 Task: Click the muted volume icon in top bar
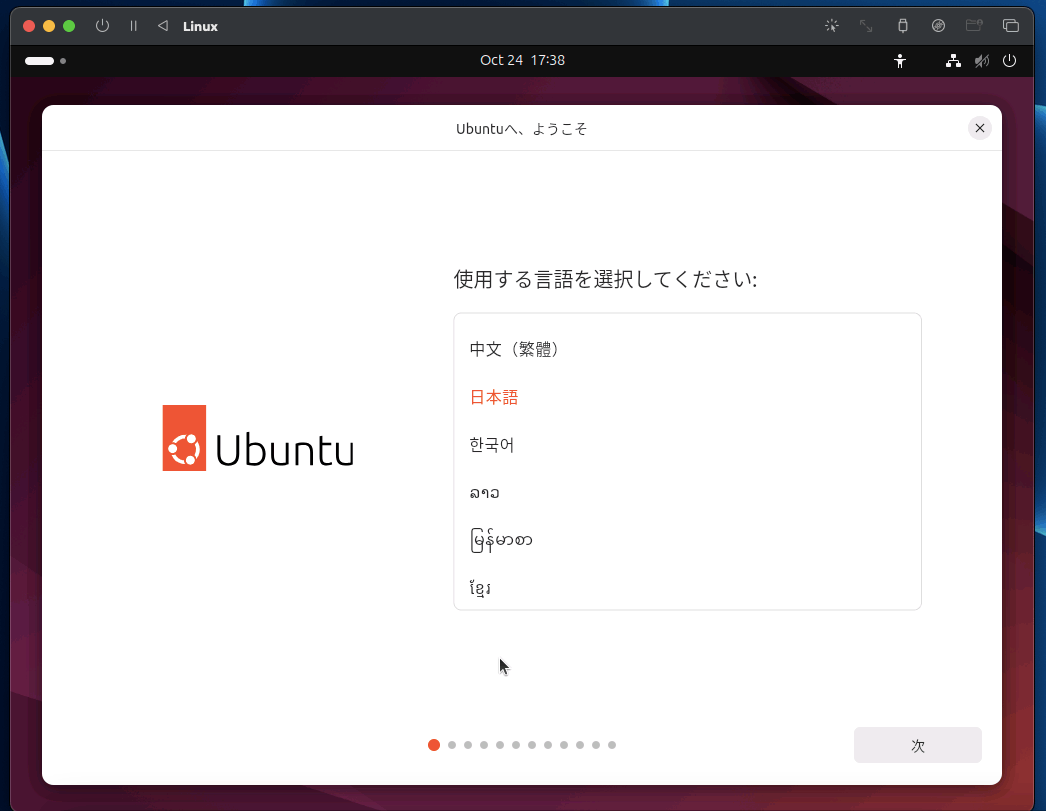[981, 61]
